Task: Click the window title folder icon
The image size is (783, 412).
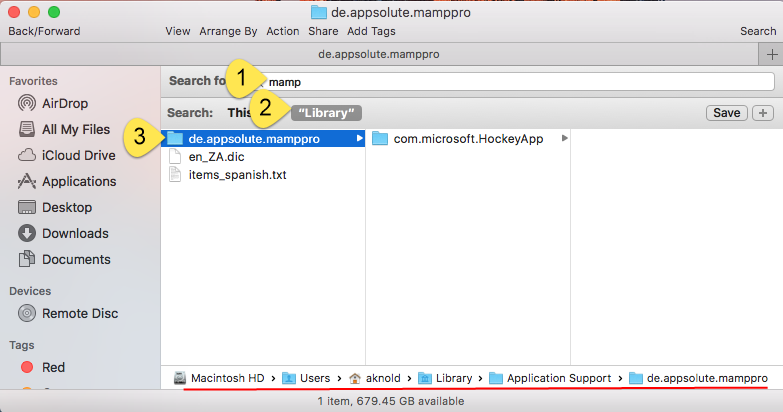Action: [x=319, y=12]
